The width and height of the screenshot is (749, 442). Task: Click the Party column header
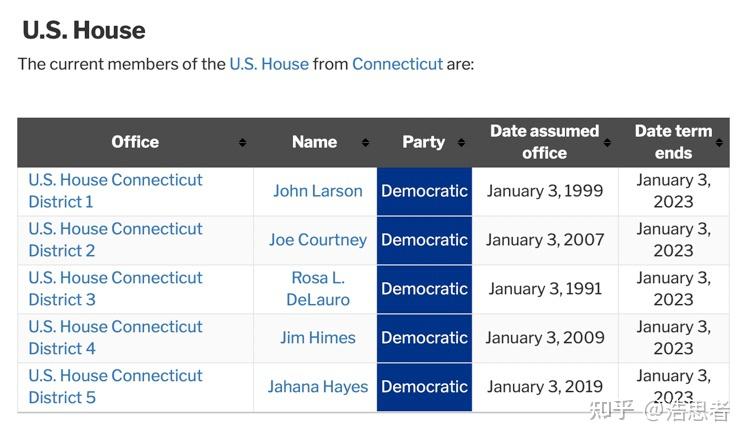(423, 142)
